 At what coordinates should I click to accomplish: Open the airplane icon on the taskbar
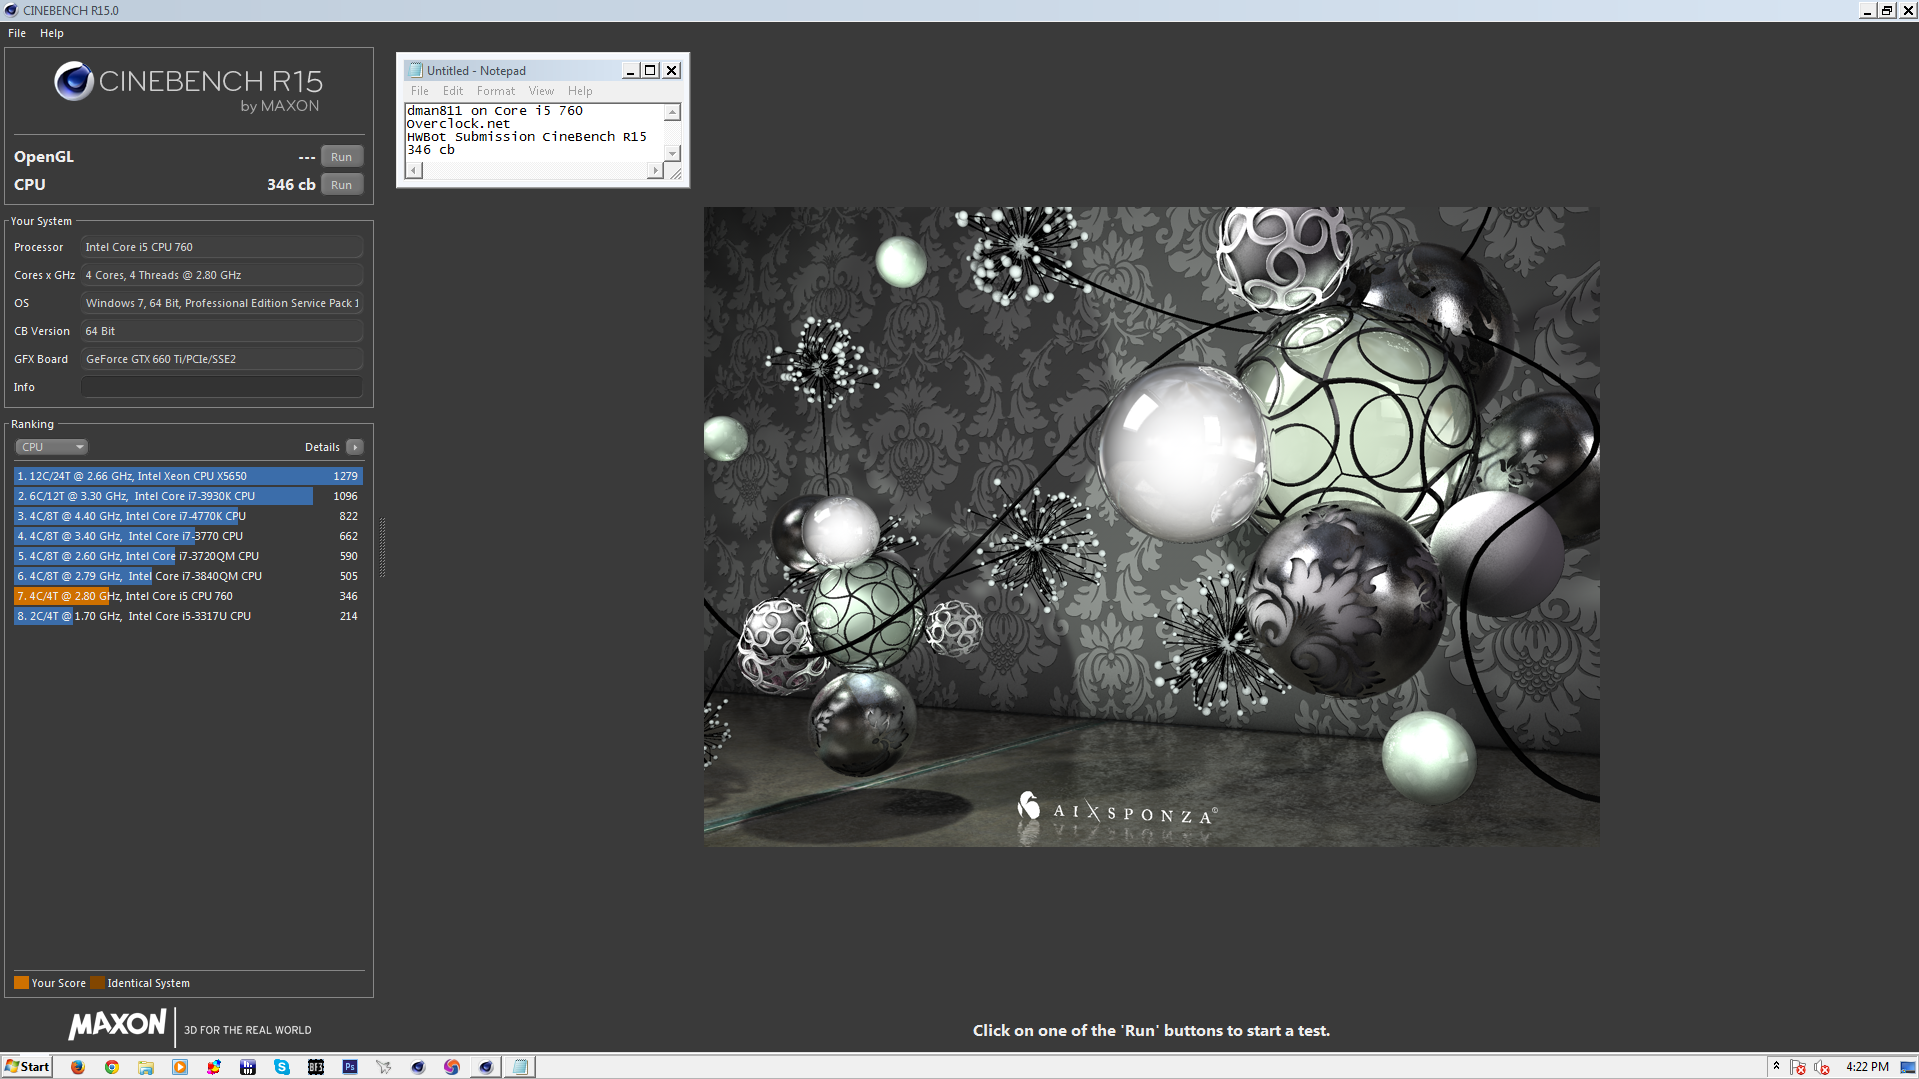point(384,1067)
